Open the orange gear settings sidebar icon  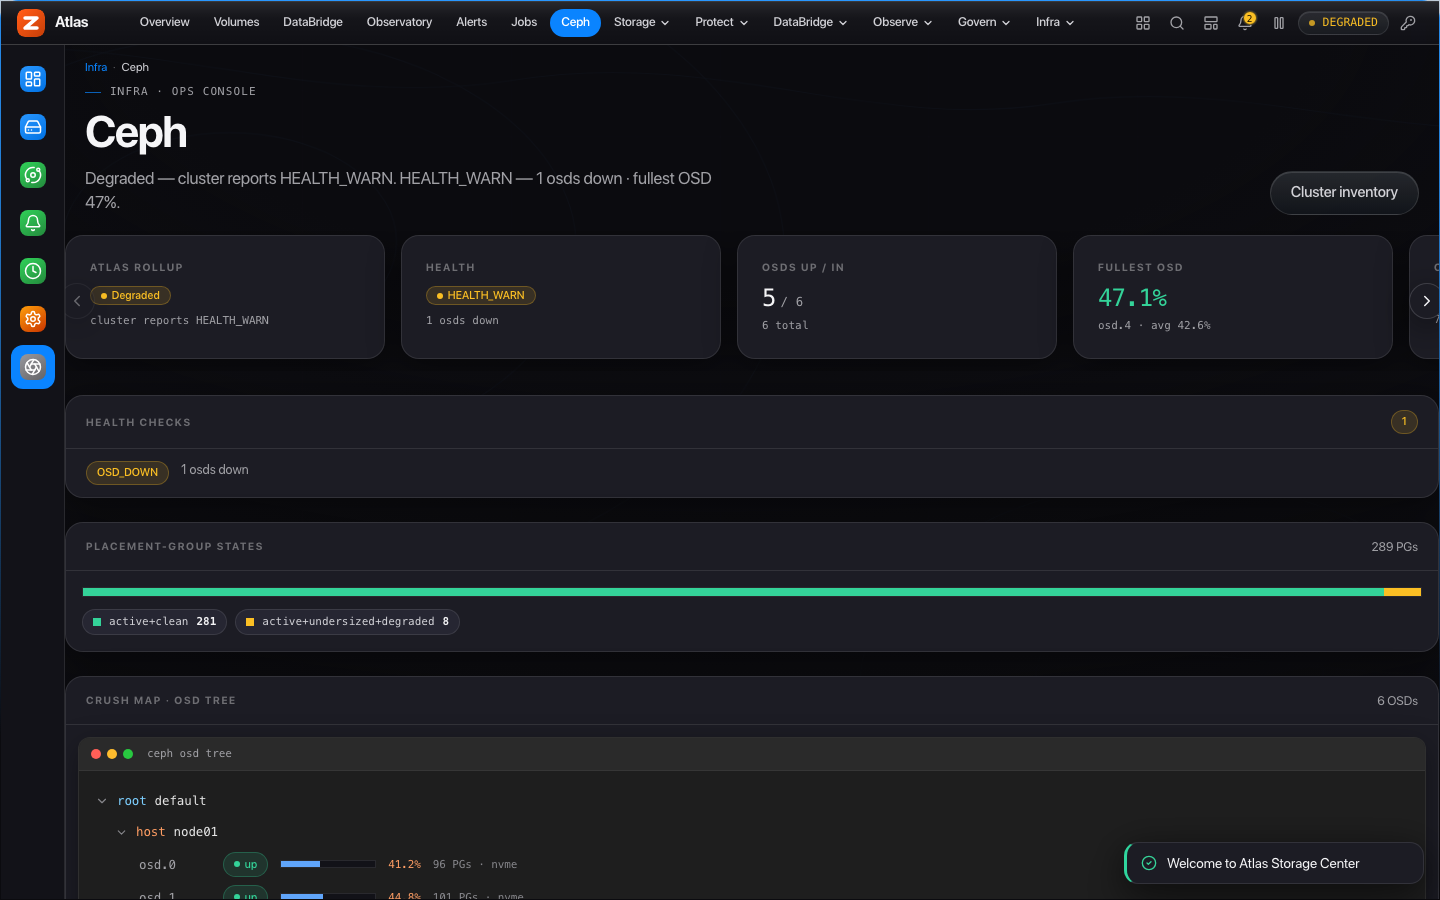(x=33, y=319)
